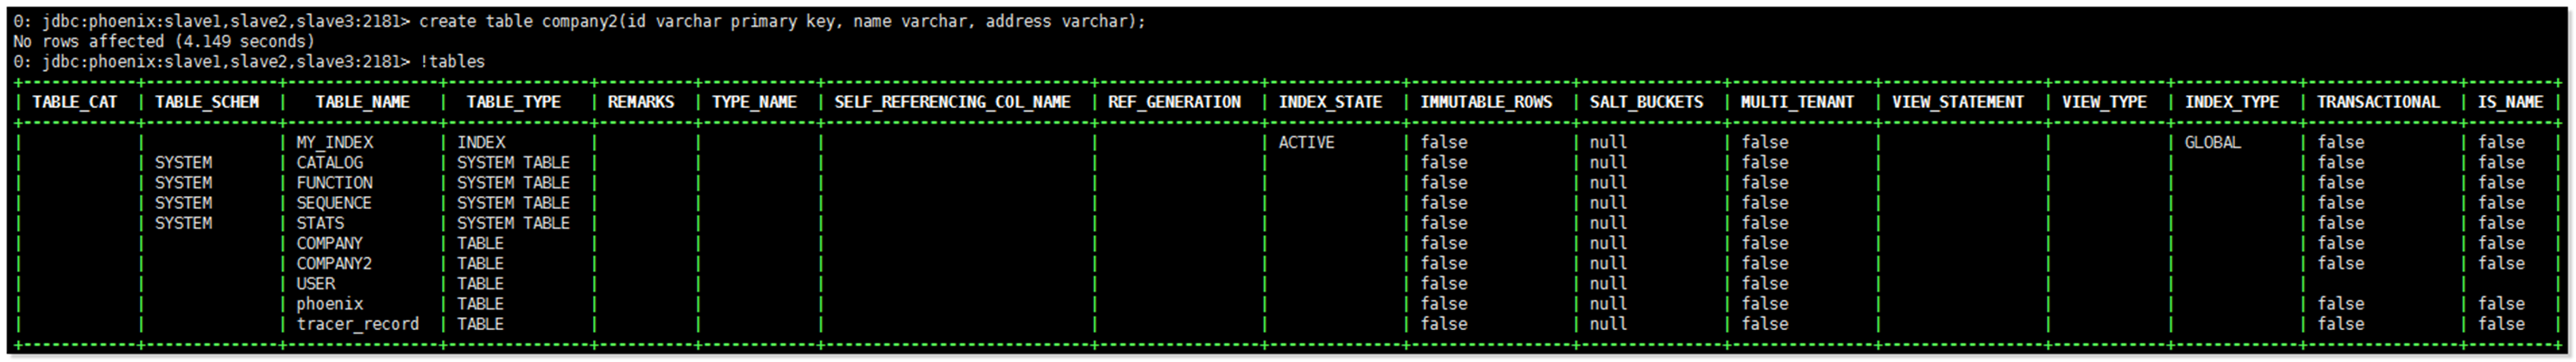2576x362 pixels.
Task: Click the TABLE_SCHEM column header
Action: (x=206, y=102)
